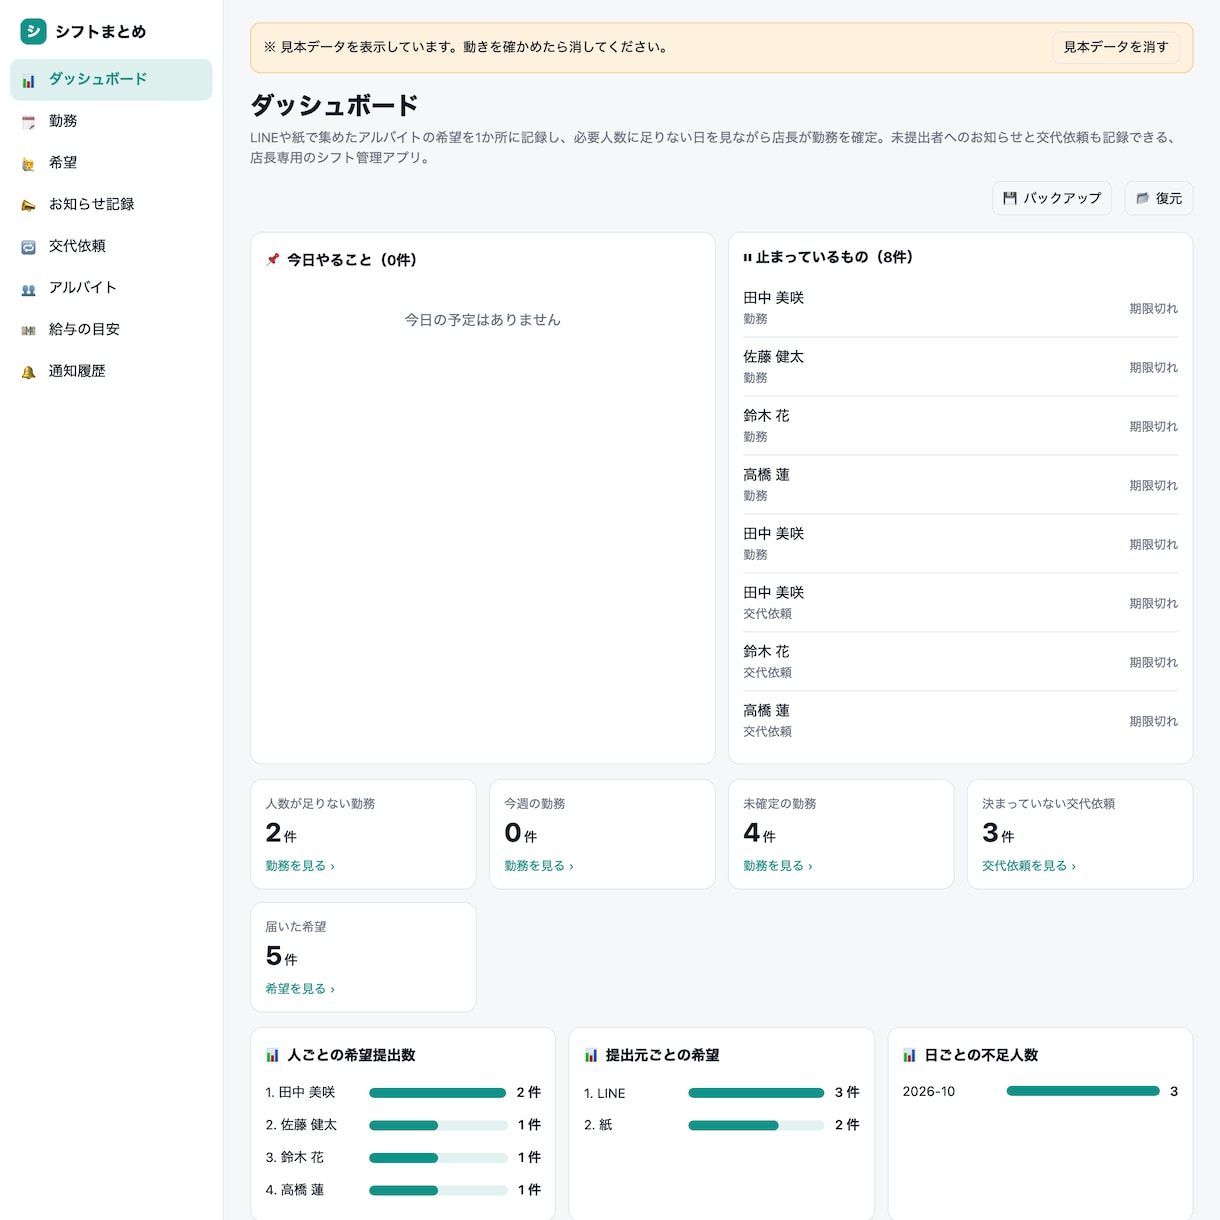Navigate to お知らせ記録
Screen dimensions: 1220x1220
111,204
